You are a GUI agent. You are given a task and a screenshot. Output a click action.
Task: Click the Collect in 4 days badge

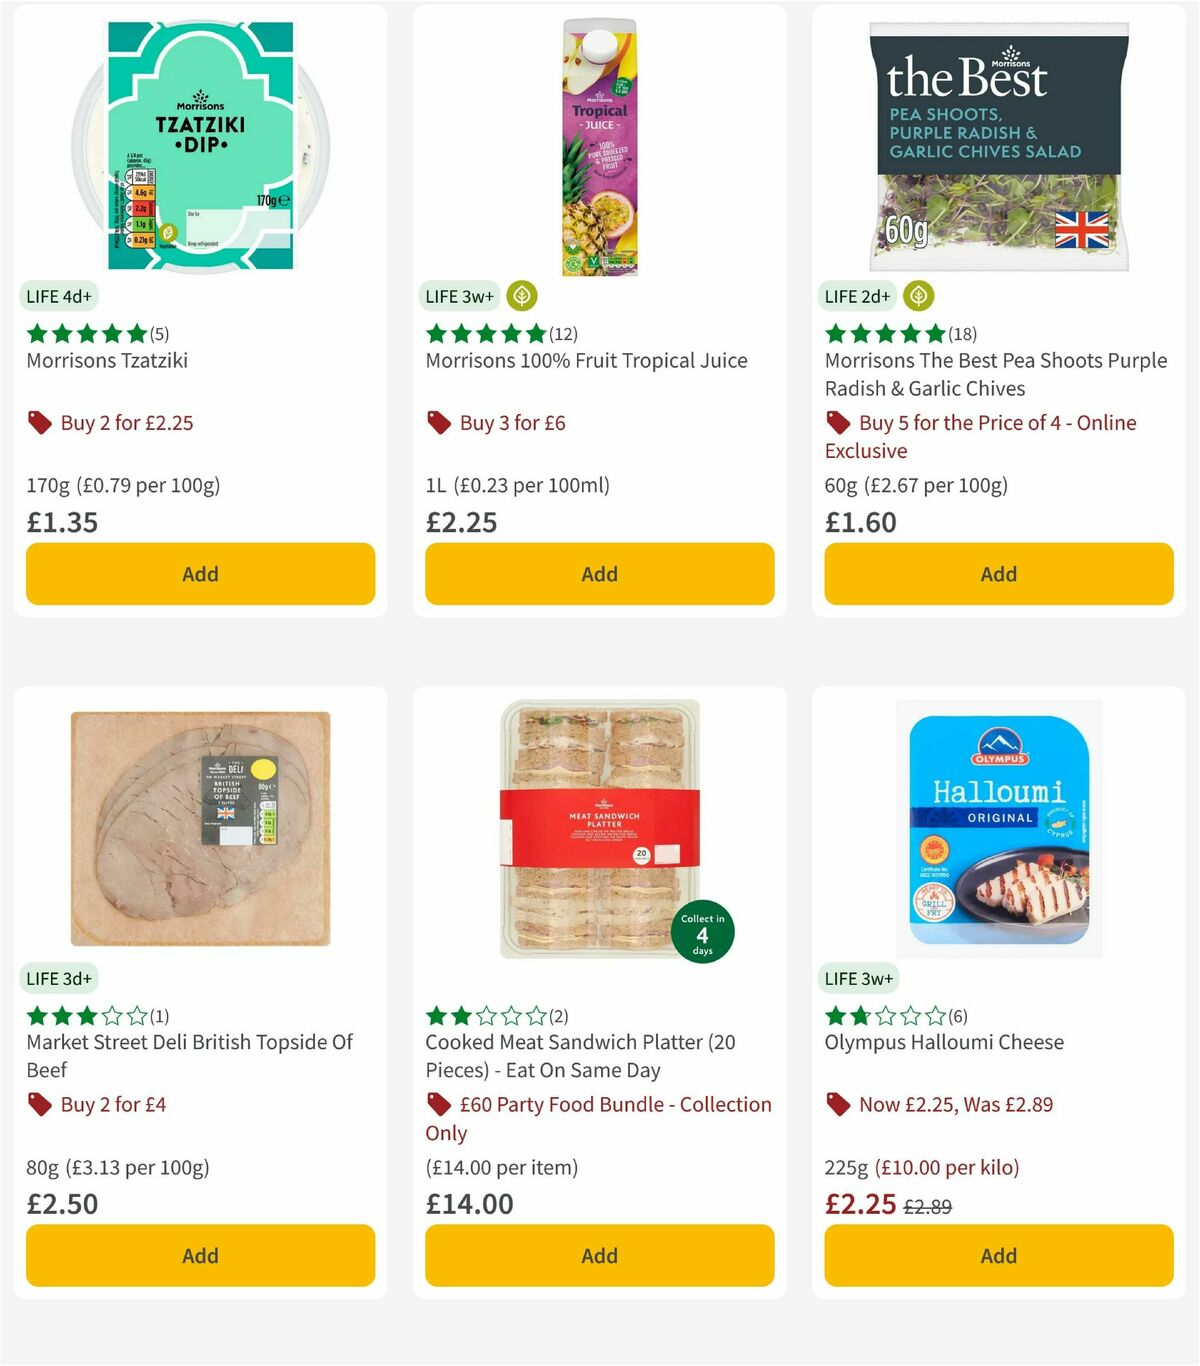(701, 931)
